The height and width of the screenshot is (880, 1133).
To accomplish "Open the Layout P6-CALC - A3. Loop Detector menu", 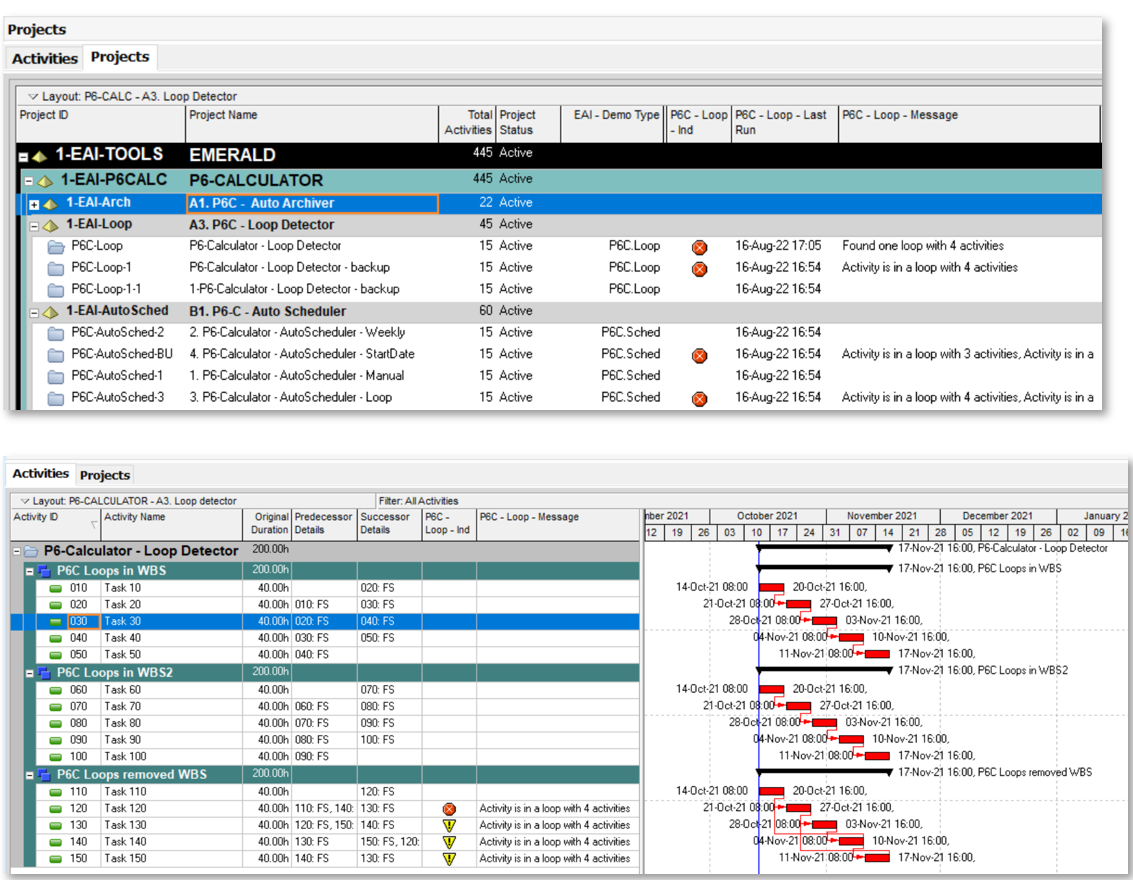I will (x=132, y=97).
